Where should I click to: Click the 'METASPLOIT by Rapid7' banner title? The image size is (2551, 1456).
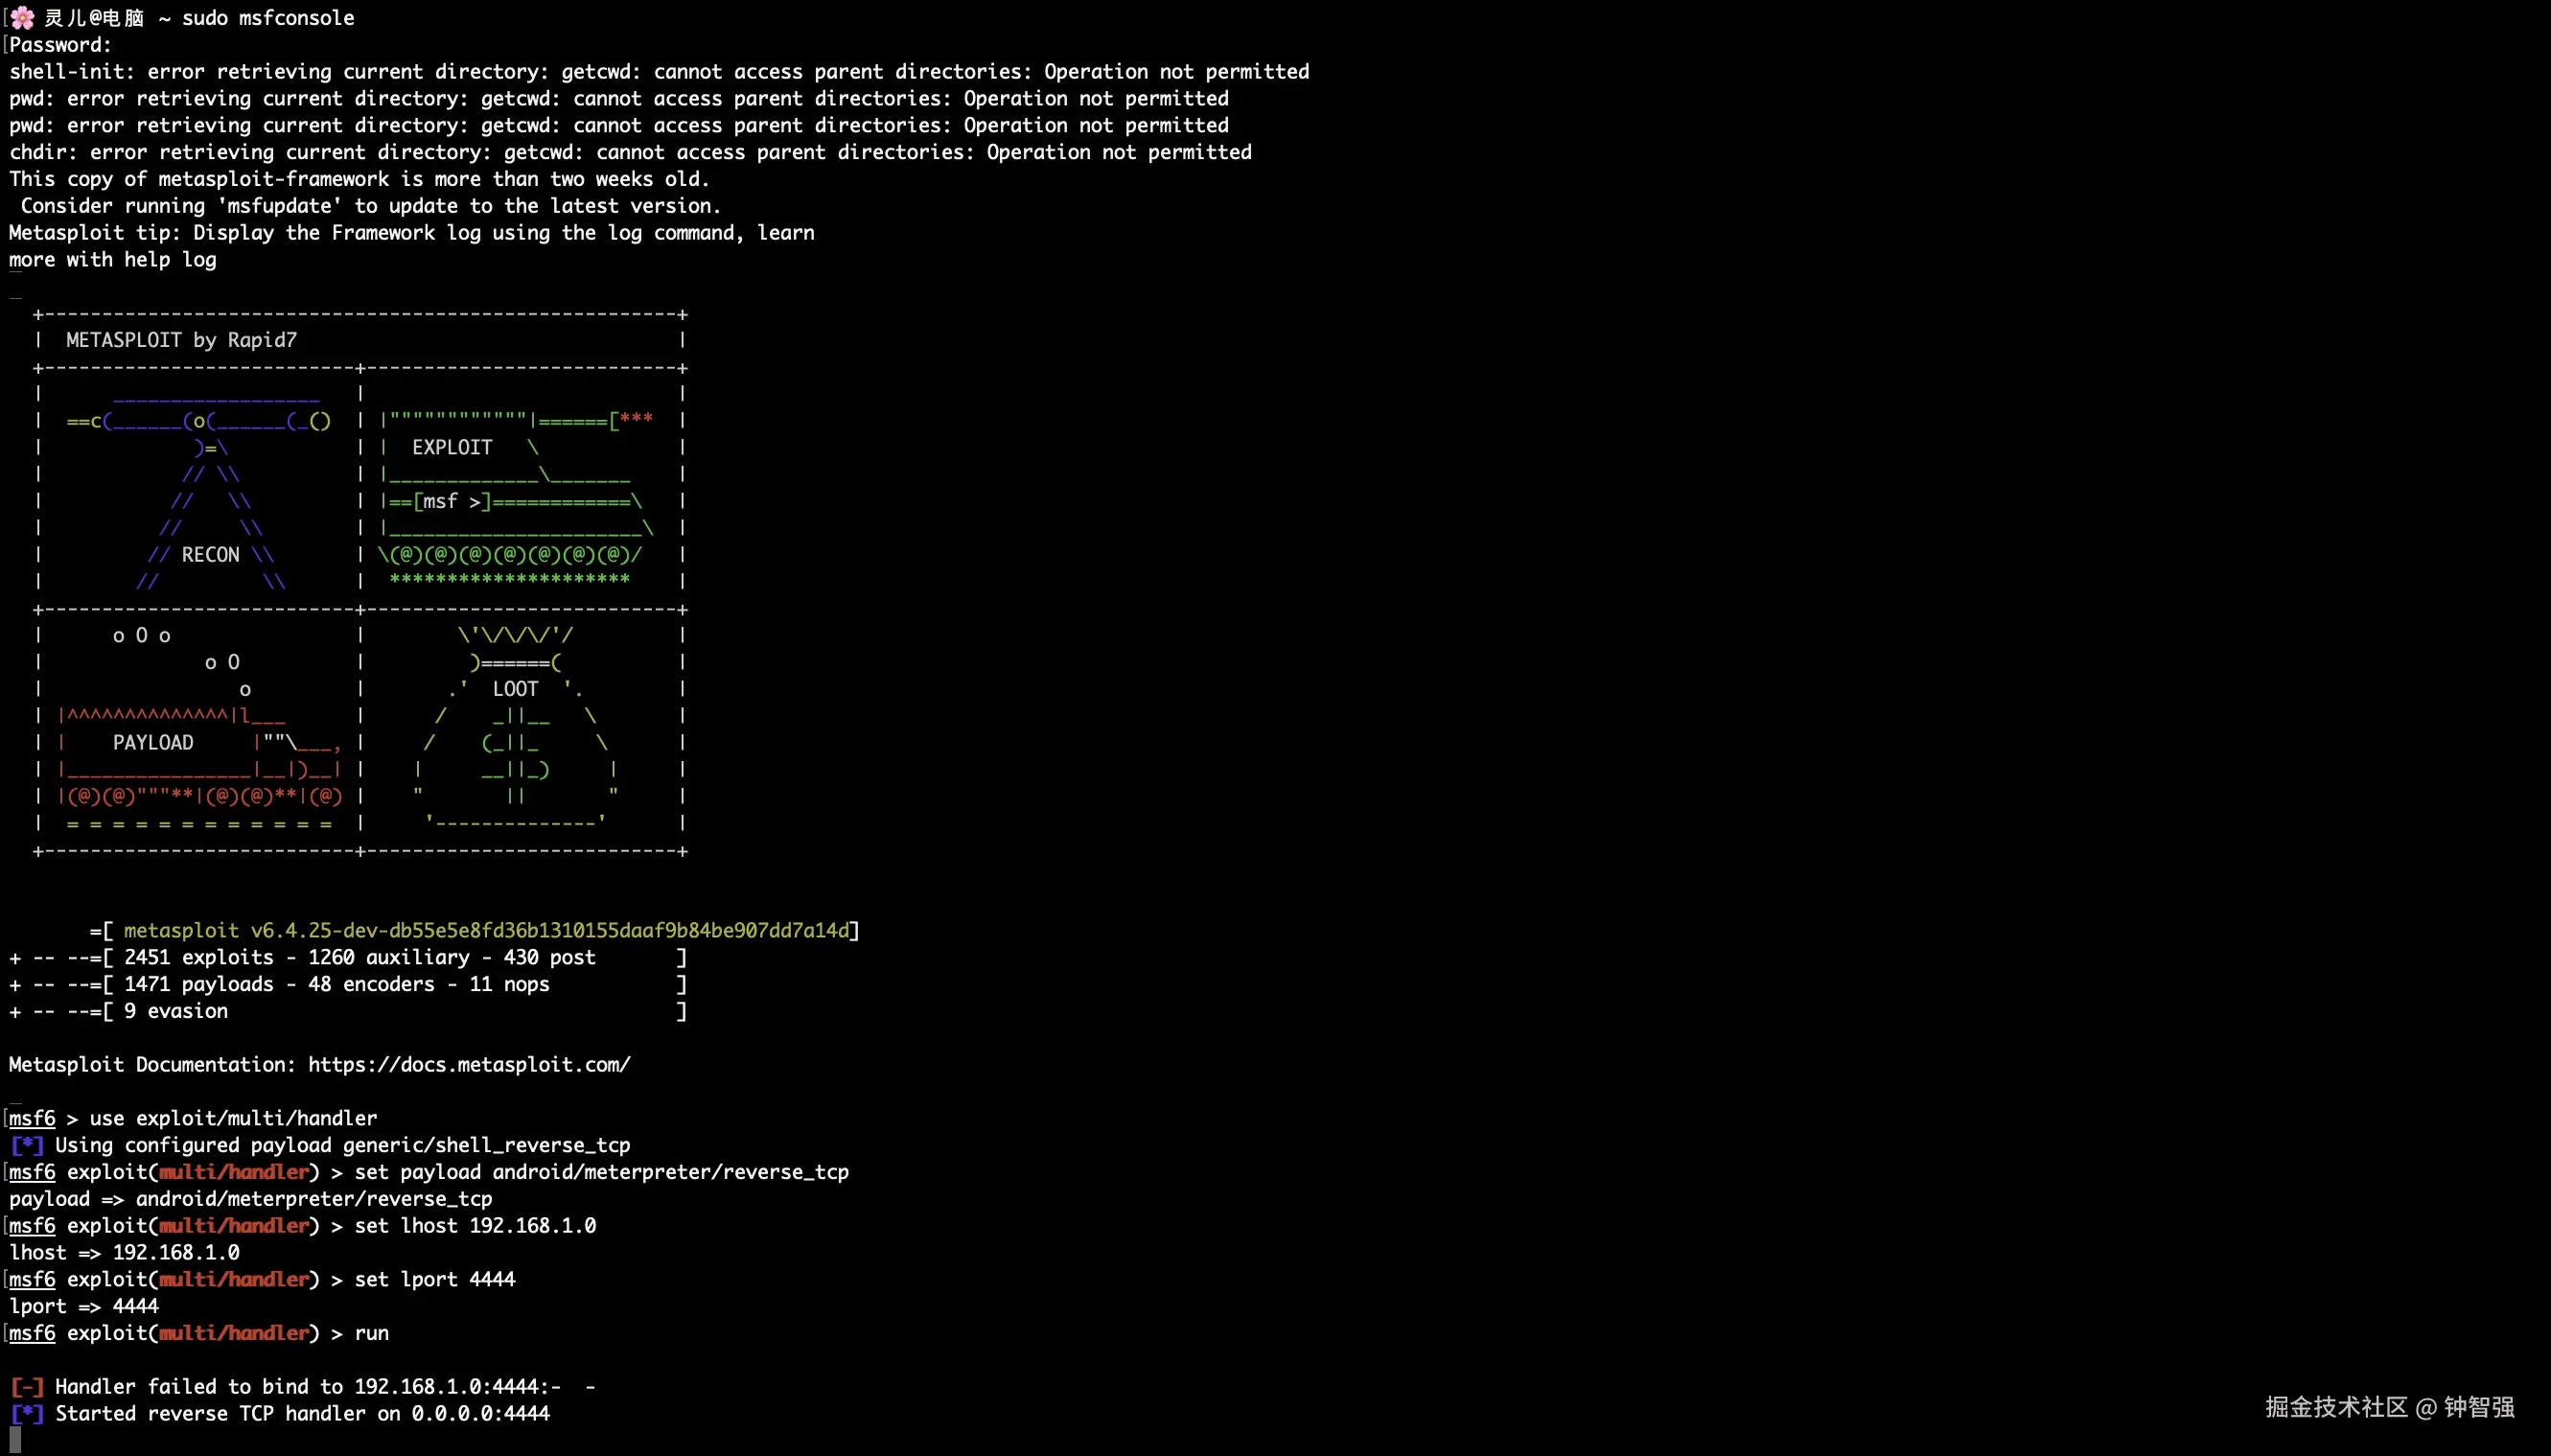point(181,340)
